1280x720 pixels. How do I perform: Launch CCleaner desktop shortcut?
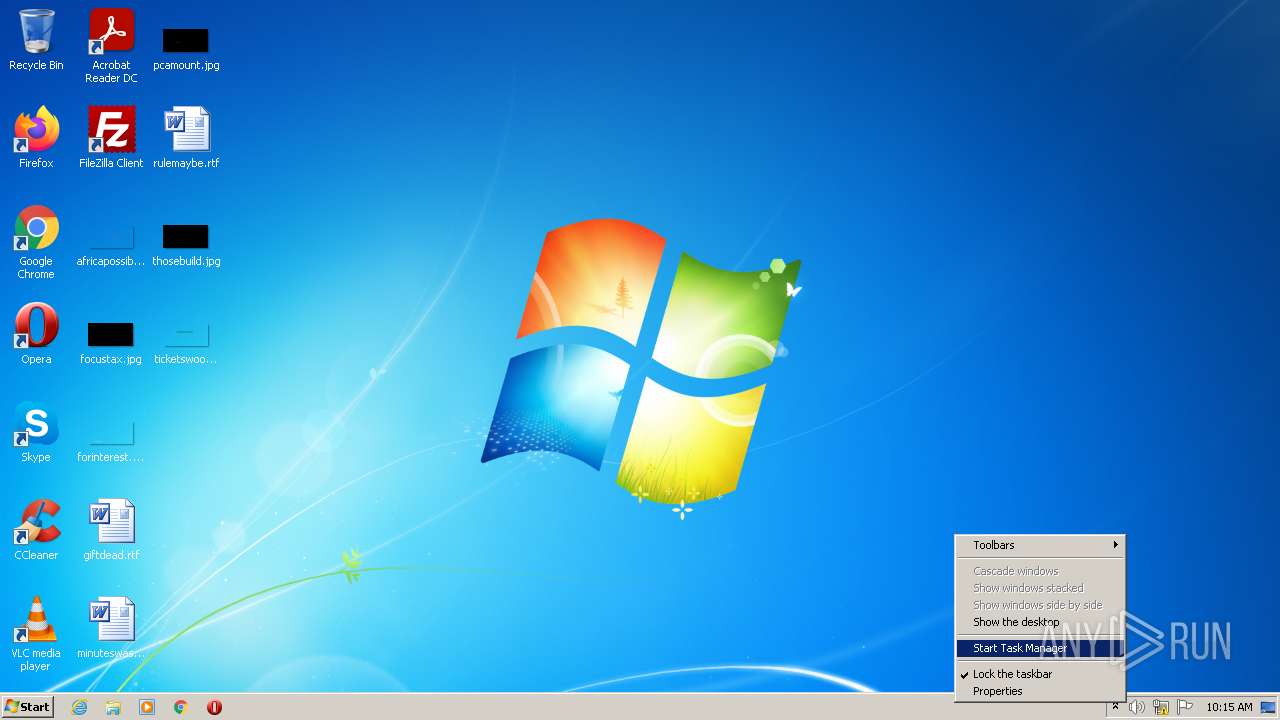[x=36, y=530]
